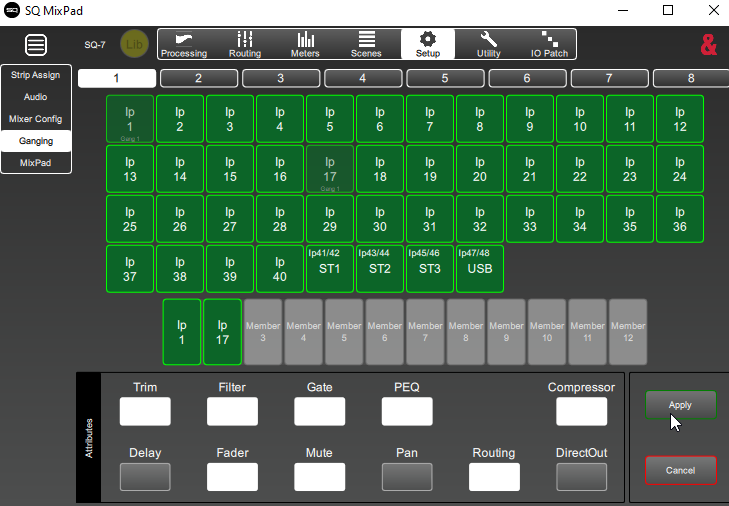Screen dimensions: 729x506
Task: Select ganged channel Ip 1 in grid
Action: tap(130, 119)
